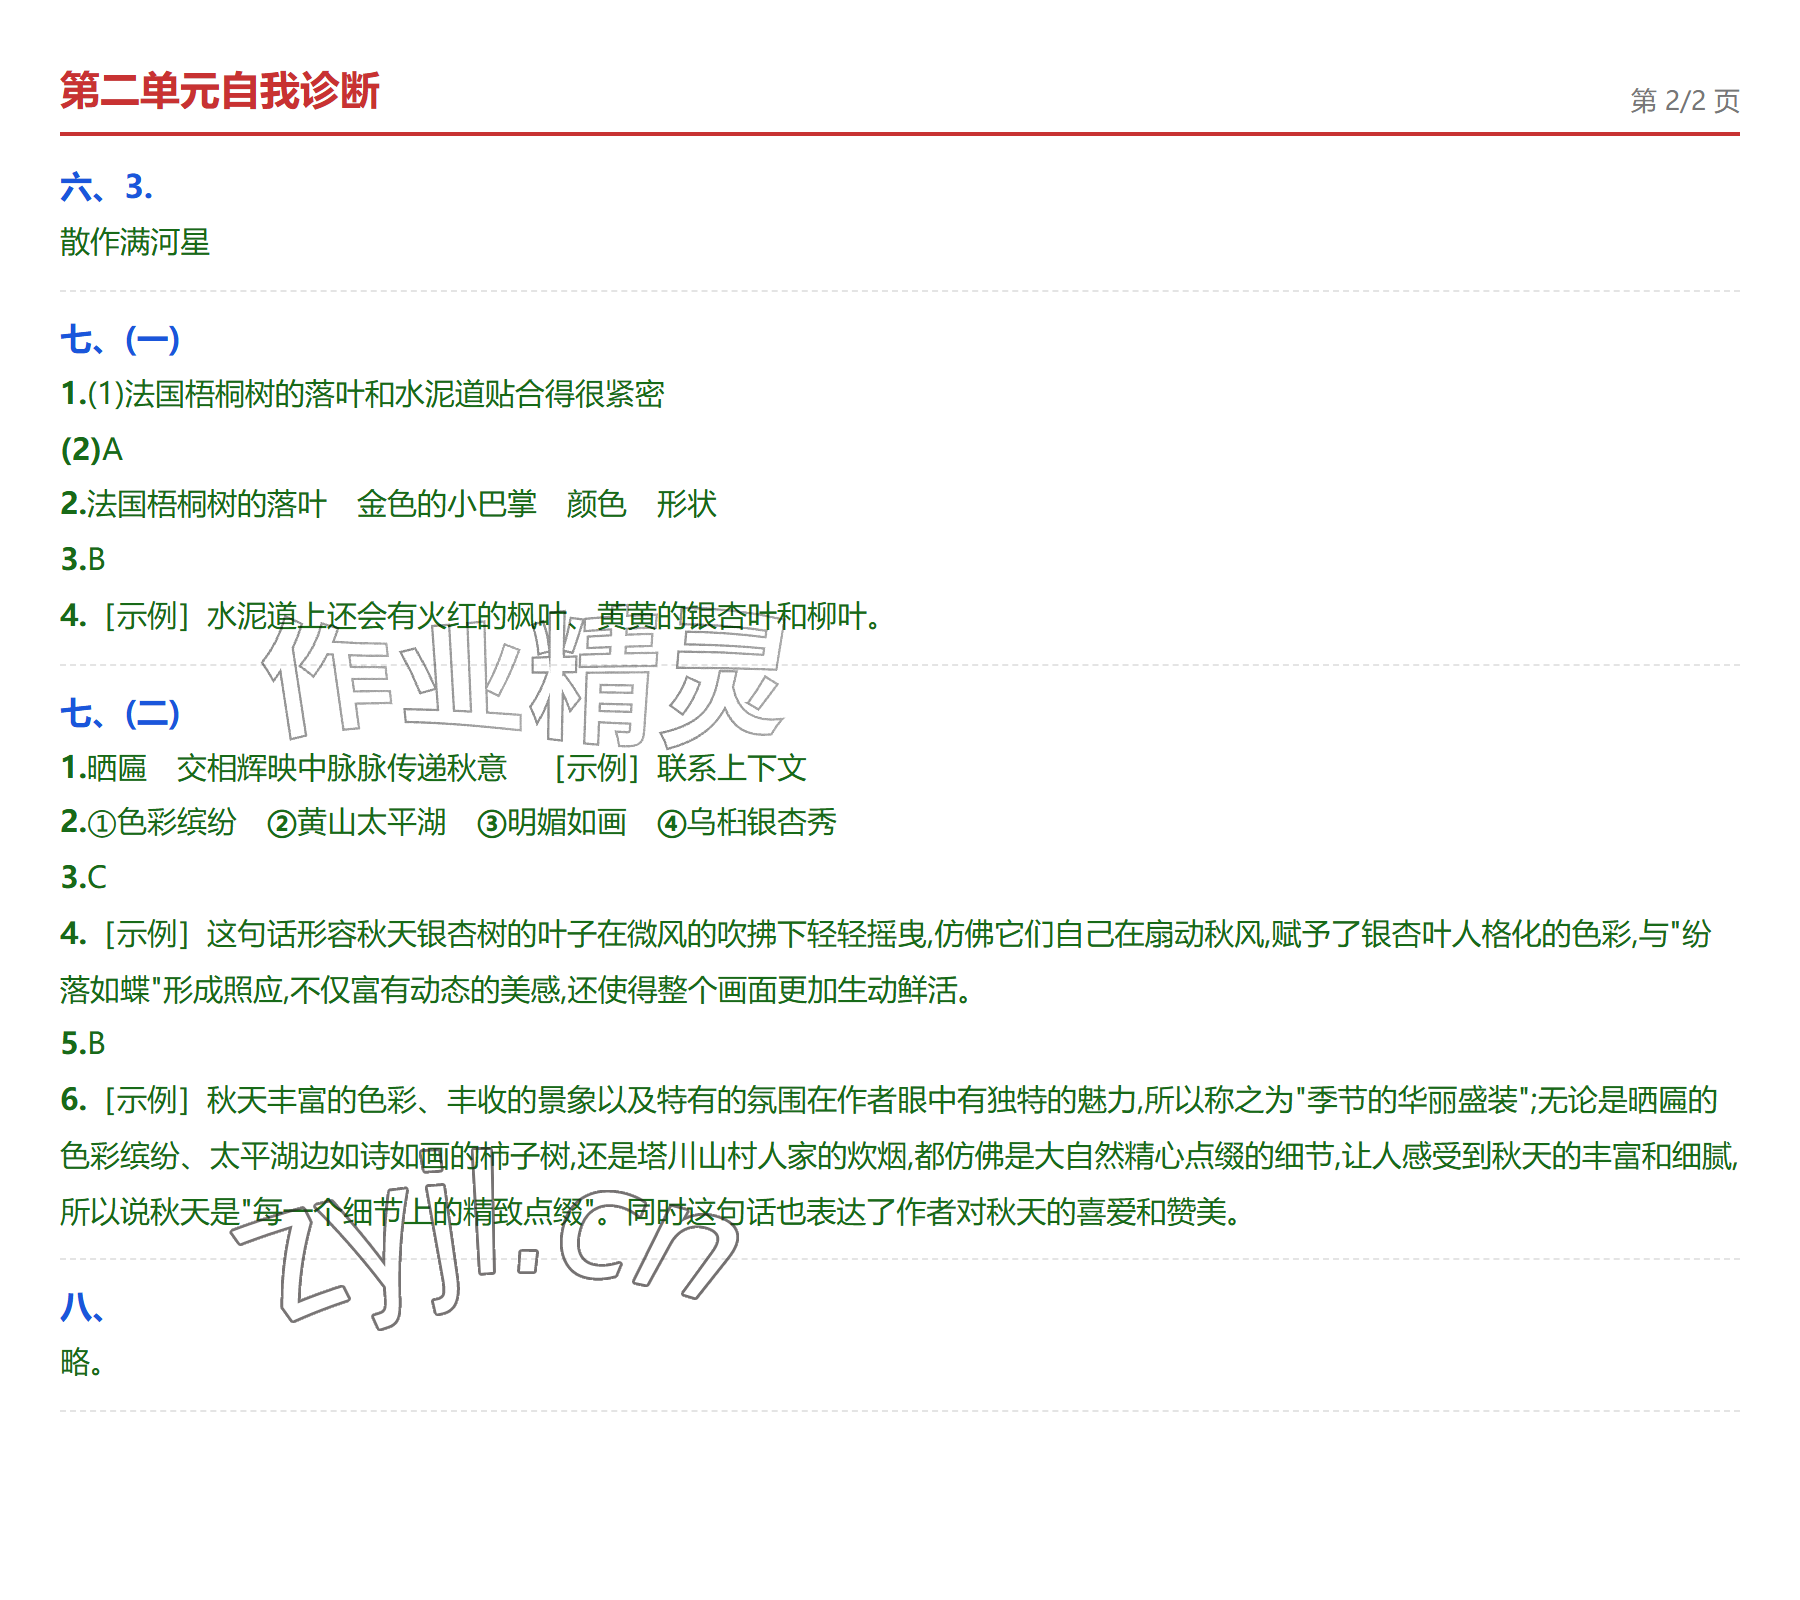
Task: Click the line starting 秋天丰富的色彩、丰收的景象
Action: click(x=889, y=1100)
